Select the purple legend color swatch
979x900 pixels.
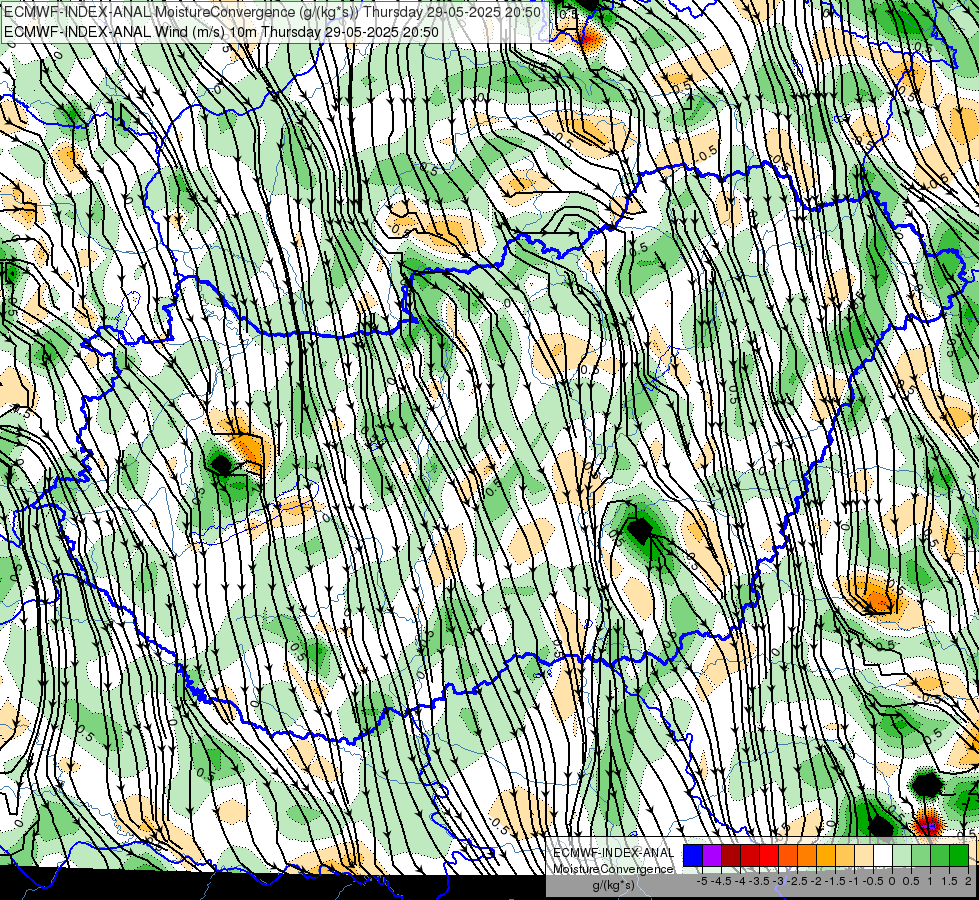[x=712, y=855]
